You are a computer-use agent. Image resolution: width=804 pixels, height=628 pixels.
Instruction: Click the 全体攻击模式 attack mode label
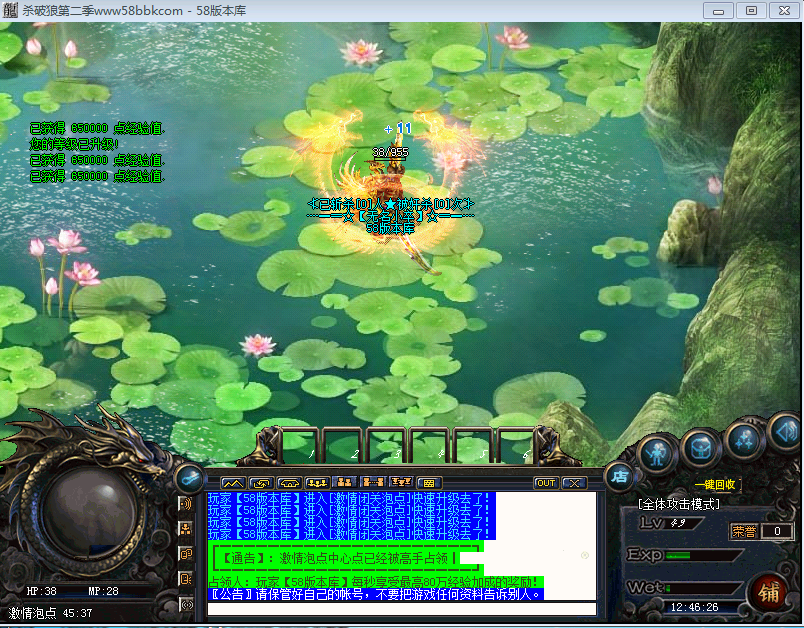coord(679,504)
